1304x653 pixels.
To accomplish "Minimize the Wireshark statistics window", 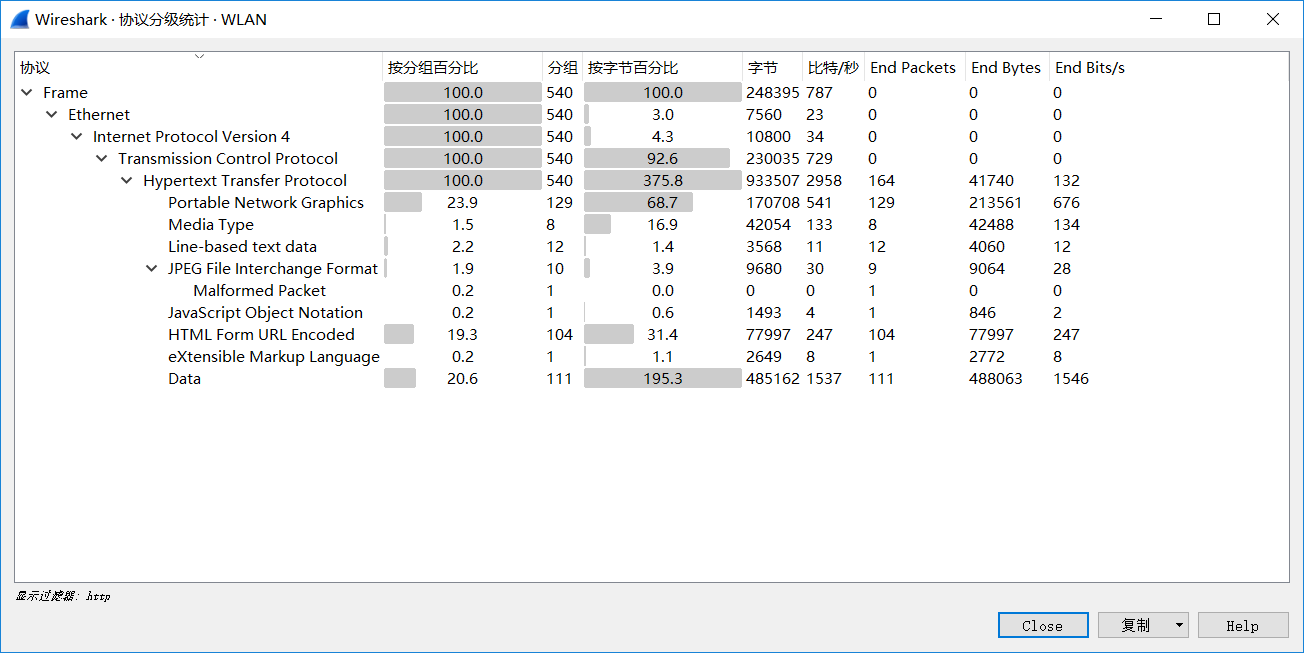I will [x=1156, y=19].
